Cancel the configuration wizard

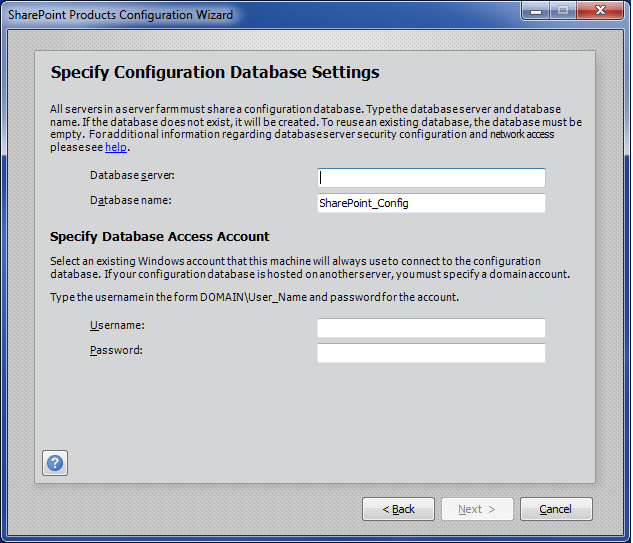556,509
